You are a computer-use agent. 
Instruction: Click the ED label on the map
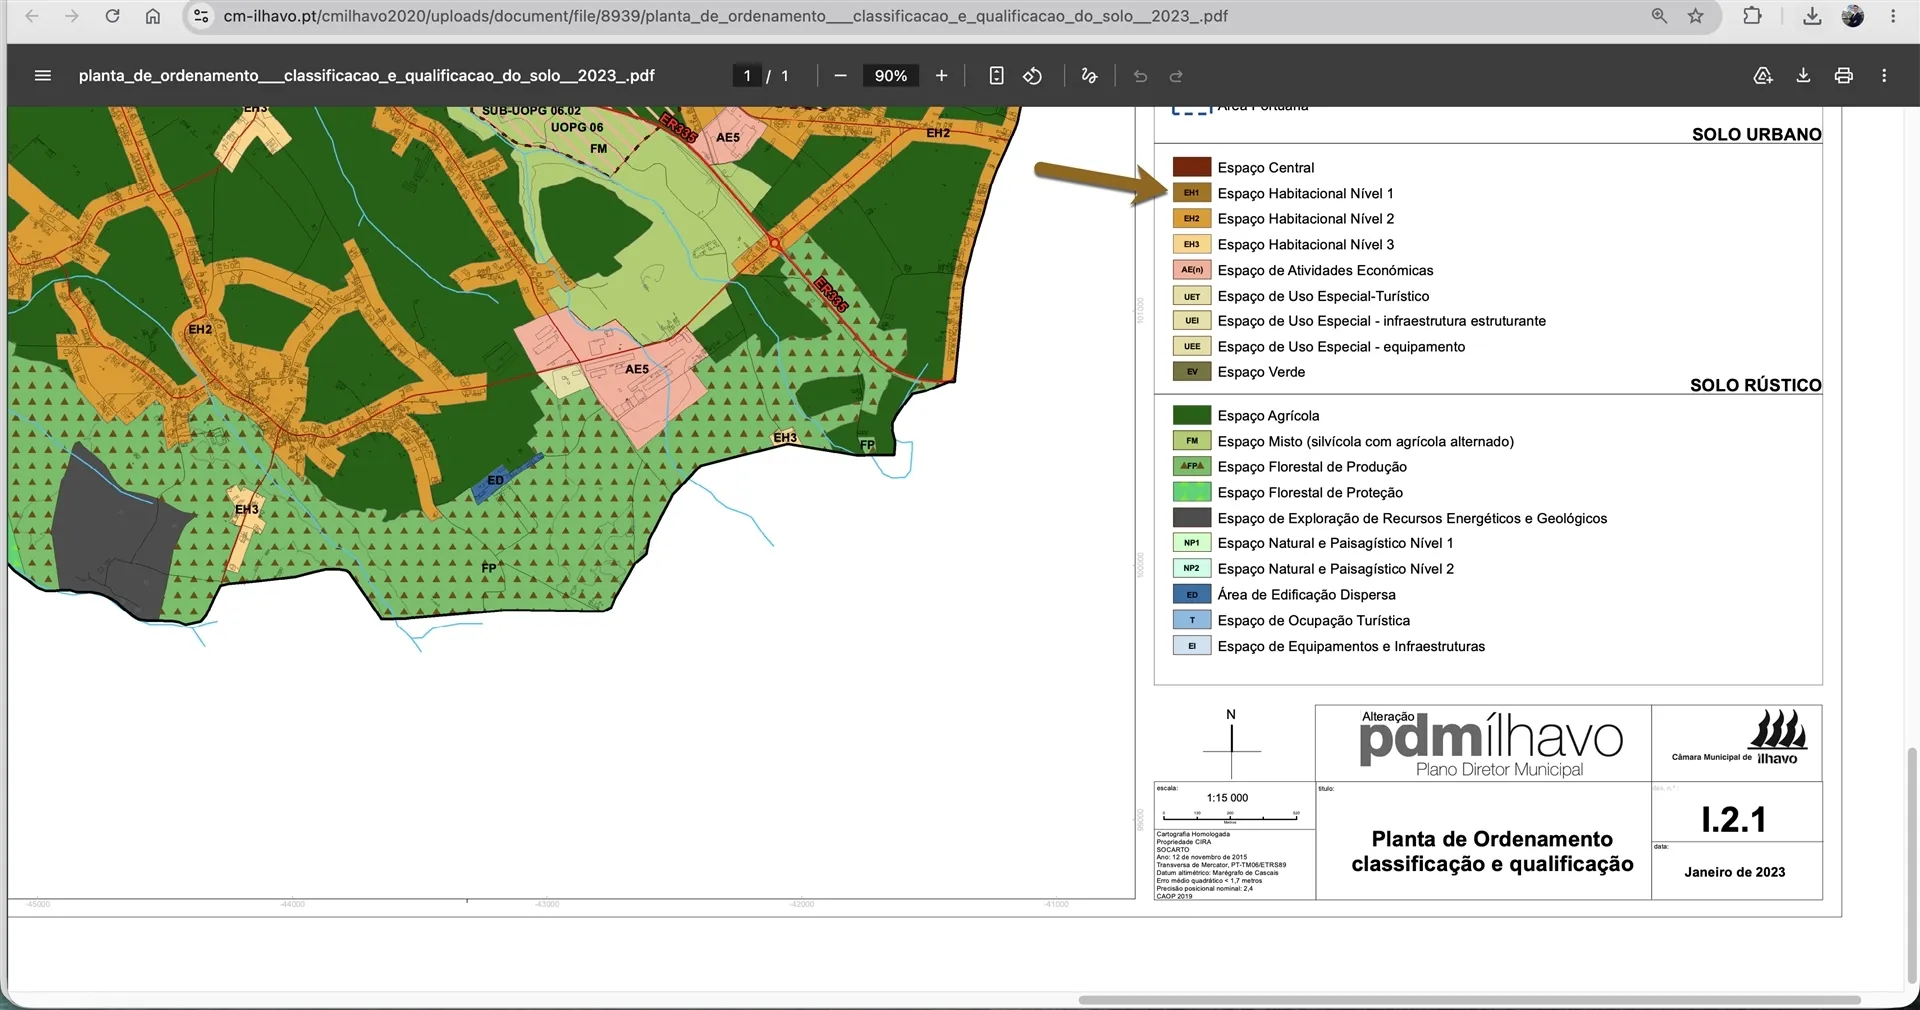pos(495,480)
